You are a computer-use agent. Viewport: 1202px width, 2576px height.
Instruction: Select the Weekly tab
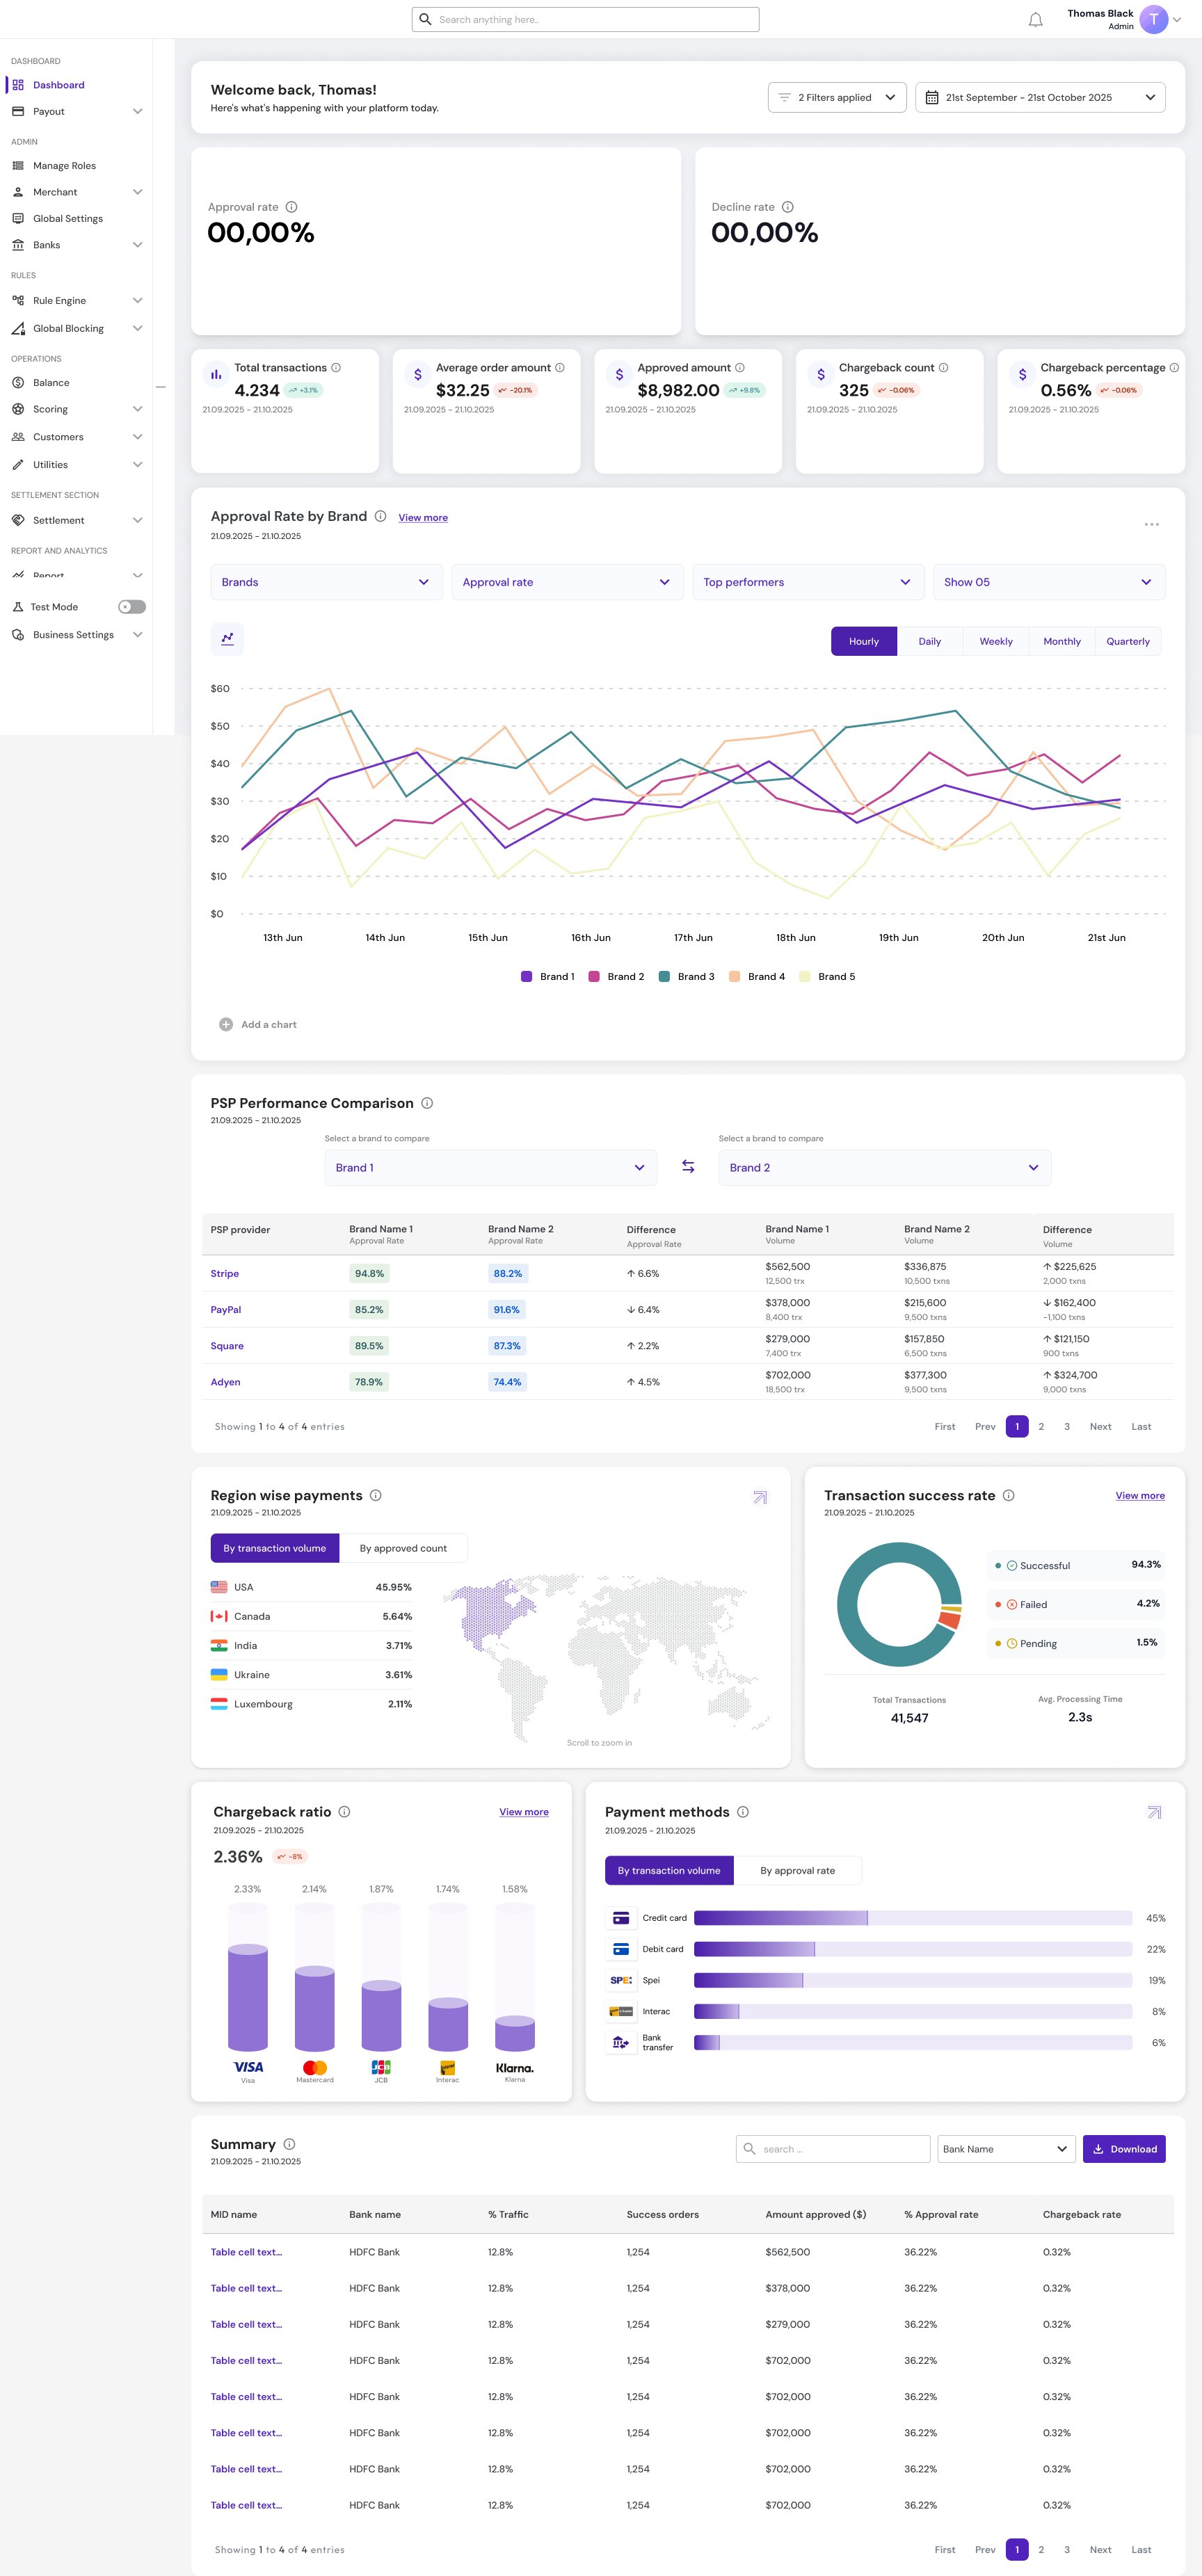coord(996,641)
